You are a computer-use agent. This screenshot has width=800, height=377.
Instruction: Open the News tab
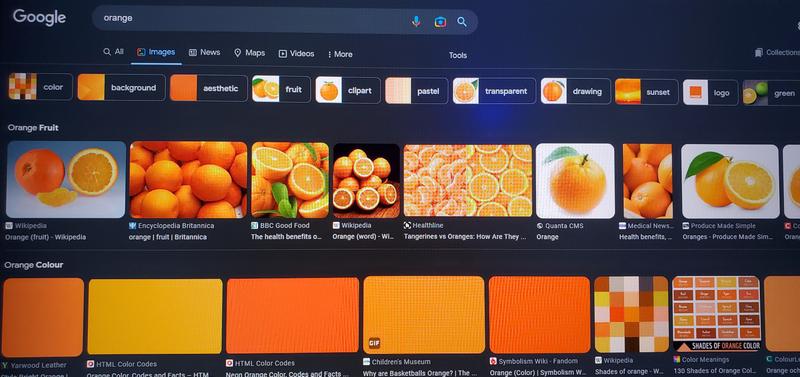(x=205, y=52)
